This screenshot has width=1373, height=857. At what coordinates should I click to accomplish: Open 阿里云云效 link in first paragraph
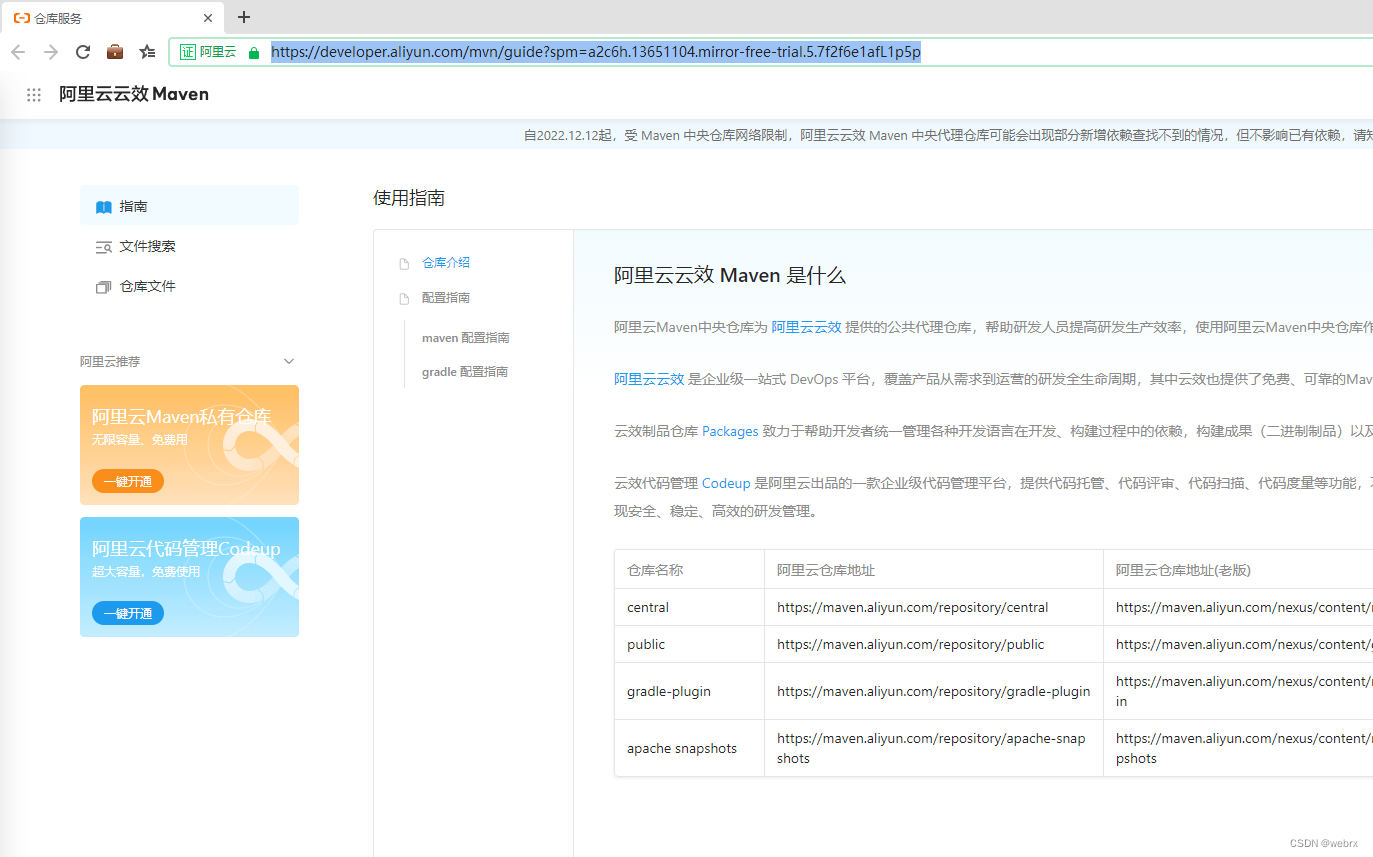point(806,327)
